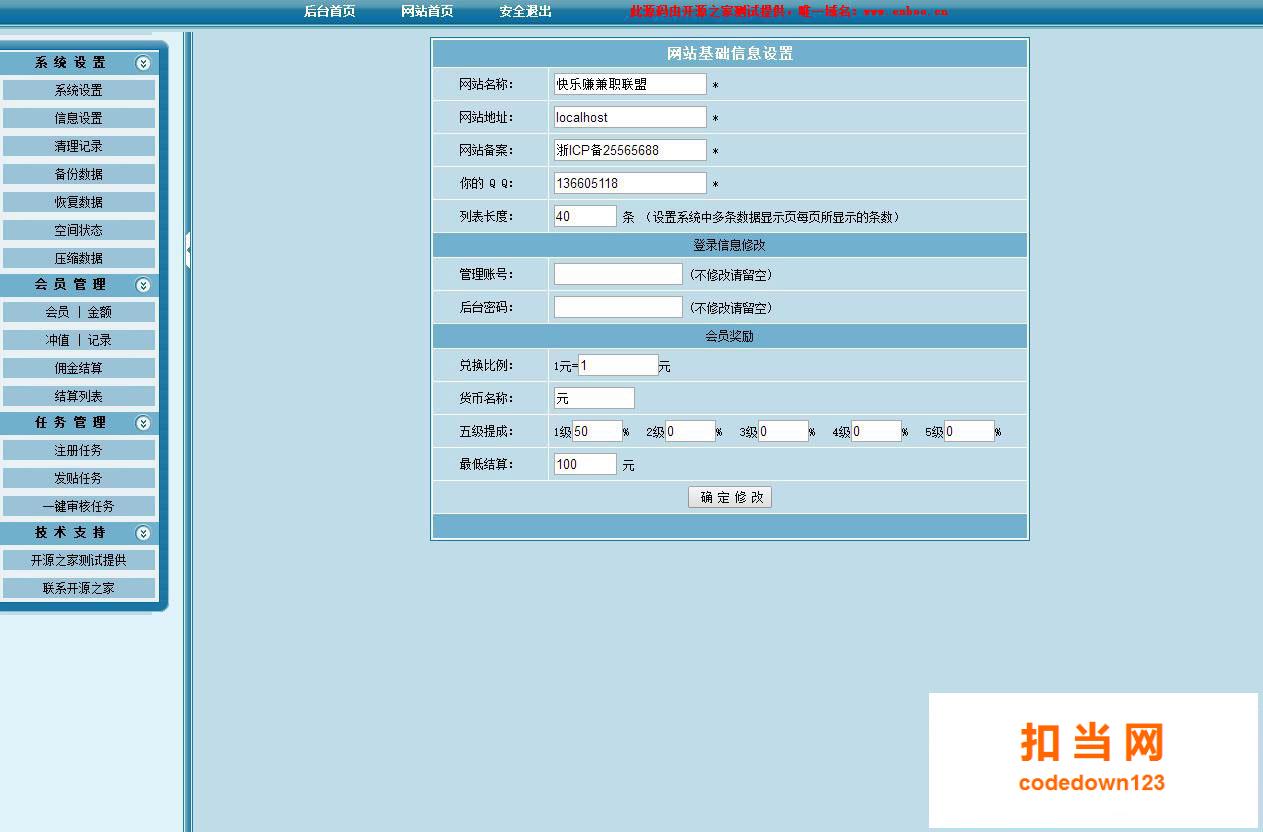Open 信息设置 sidebar item

78,118
